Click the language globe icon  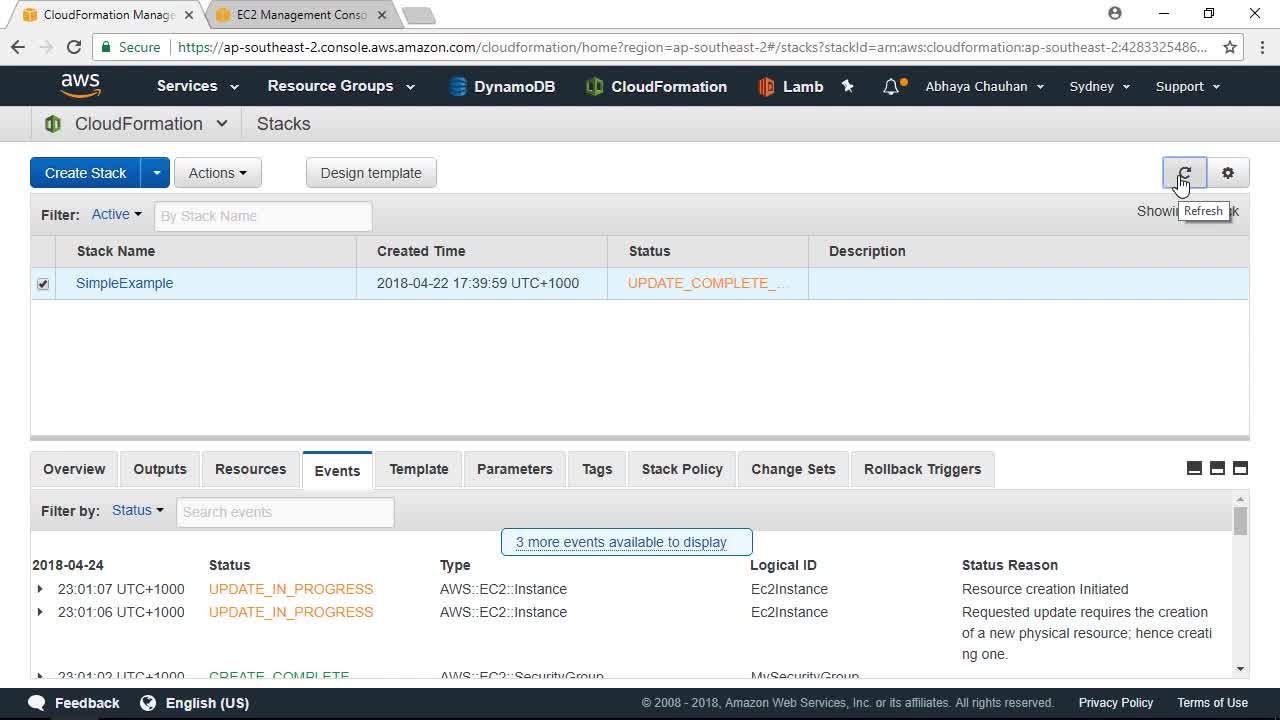(x=148, y=703)
